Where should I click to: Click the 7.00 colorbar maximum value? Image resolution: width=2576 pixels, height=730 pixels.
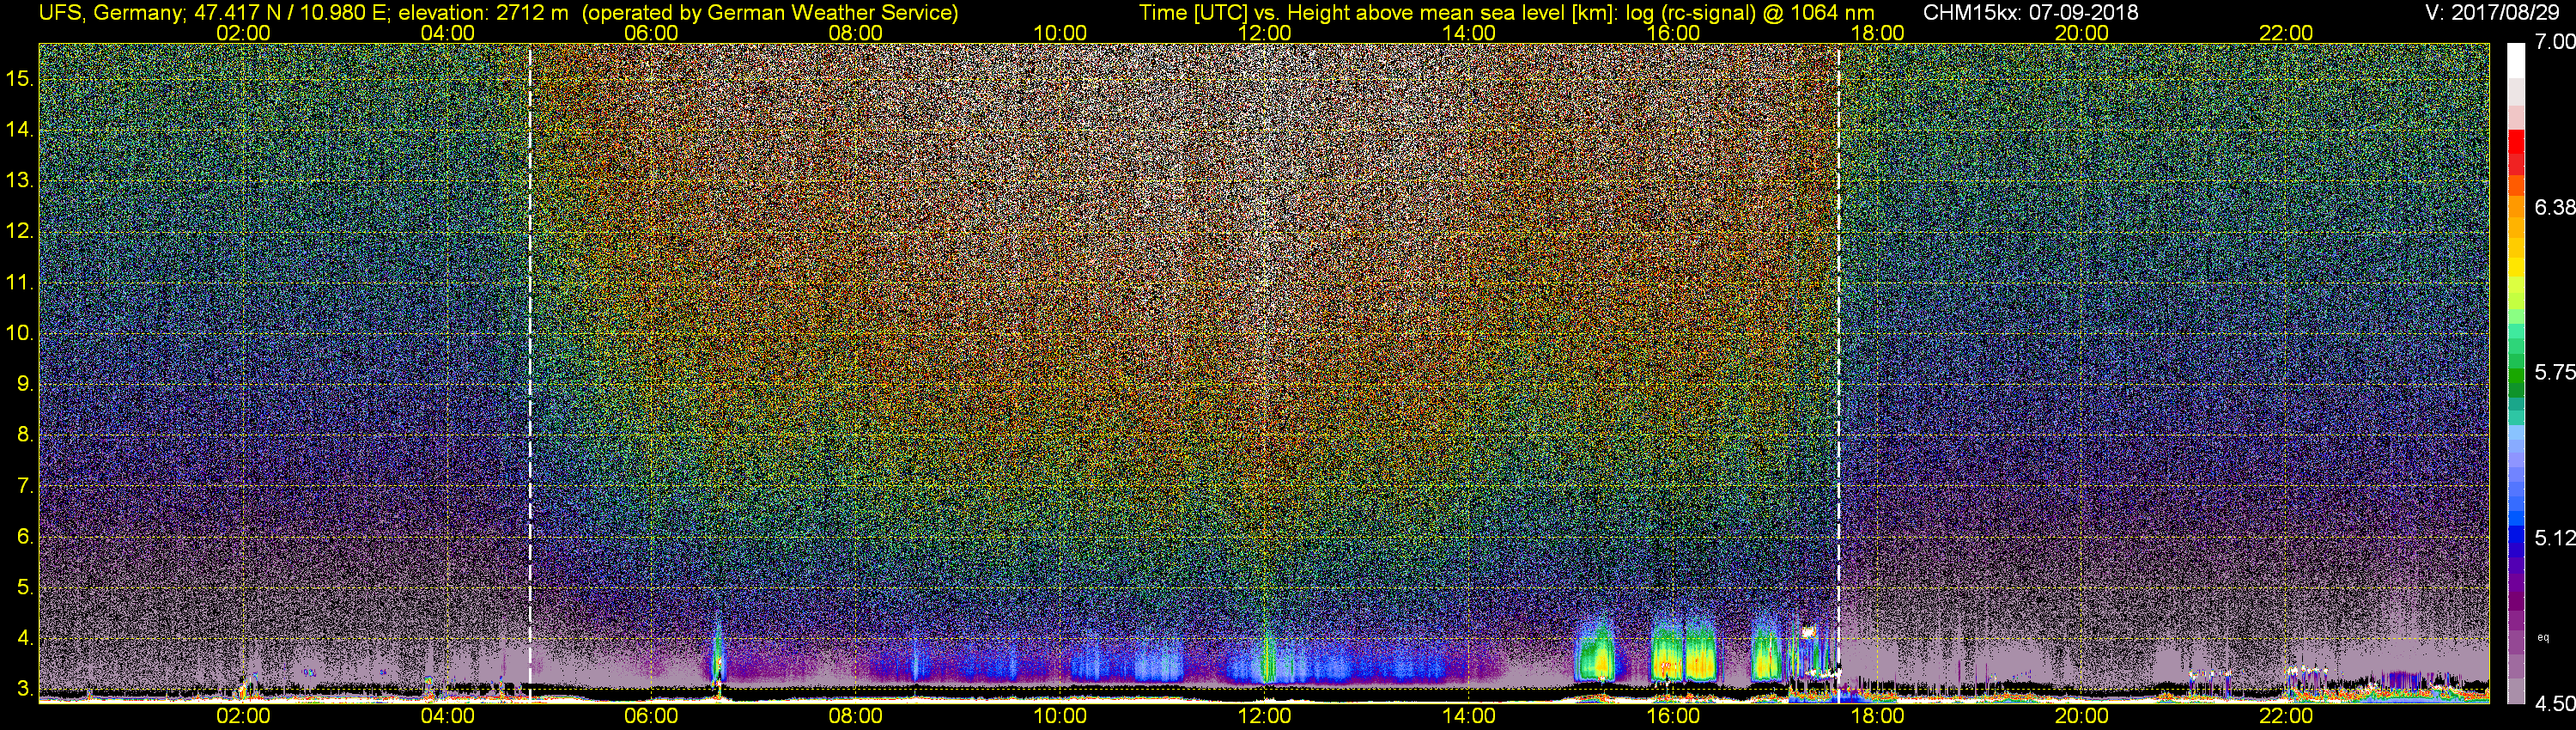2554,42
